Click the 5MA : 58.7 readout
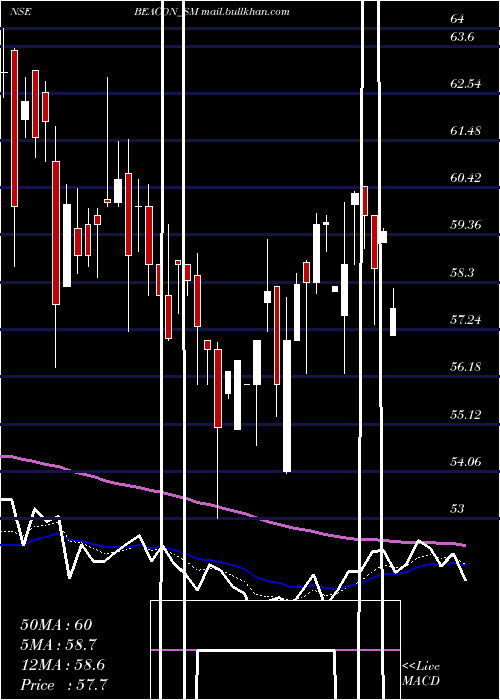The width and height of the screenshot is (500, 700). click(x=58, y=645)
